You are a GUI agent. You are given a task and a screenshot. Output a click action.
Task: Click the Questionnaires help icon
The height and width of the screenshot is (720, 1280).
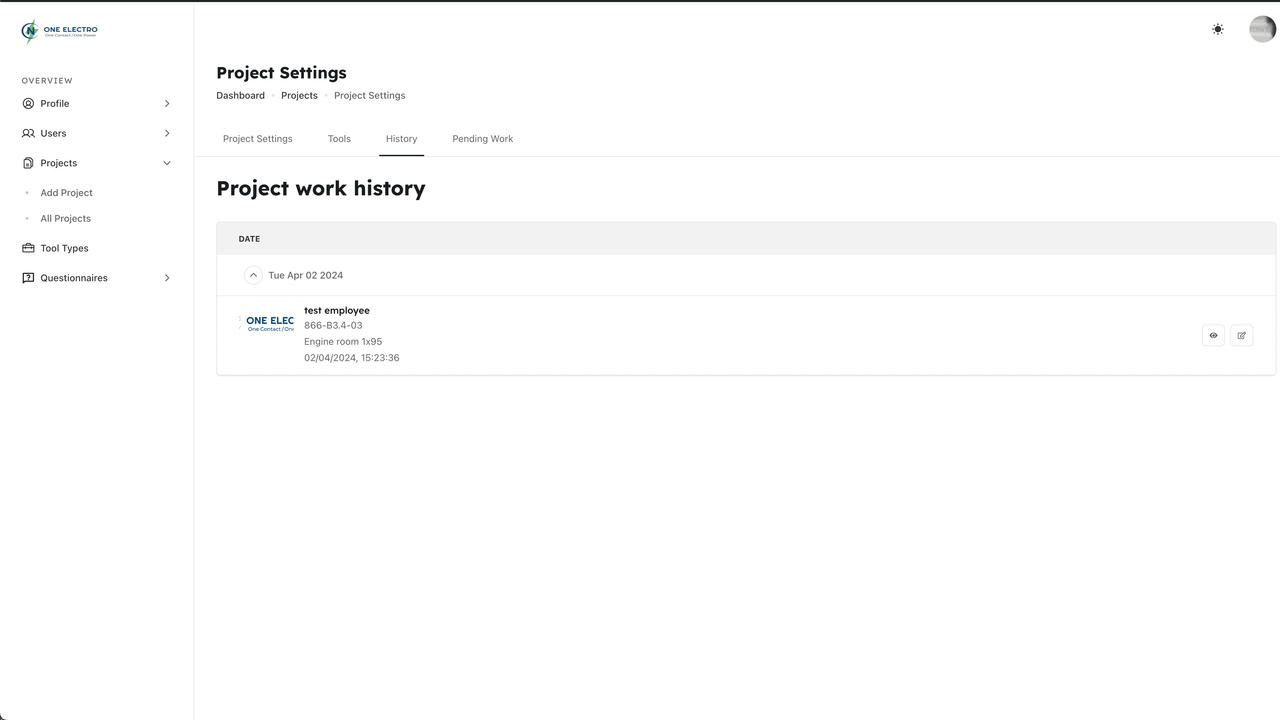(x=28, y=278)
